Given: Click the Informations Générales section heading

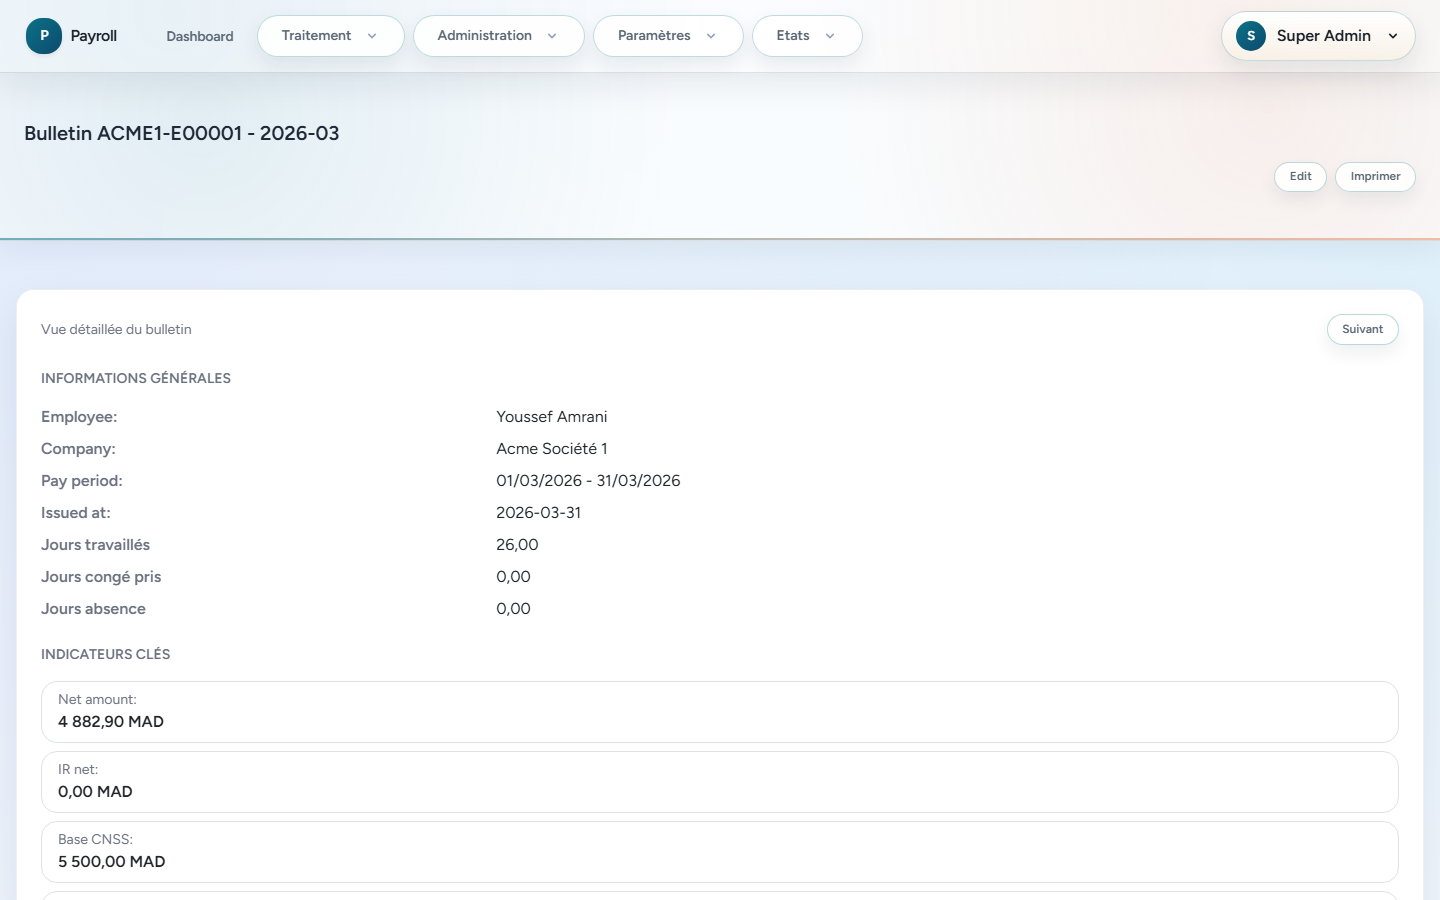Looking at the screenshot, I should pyautogui.click(x=136, y=378).
